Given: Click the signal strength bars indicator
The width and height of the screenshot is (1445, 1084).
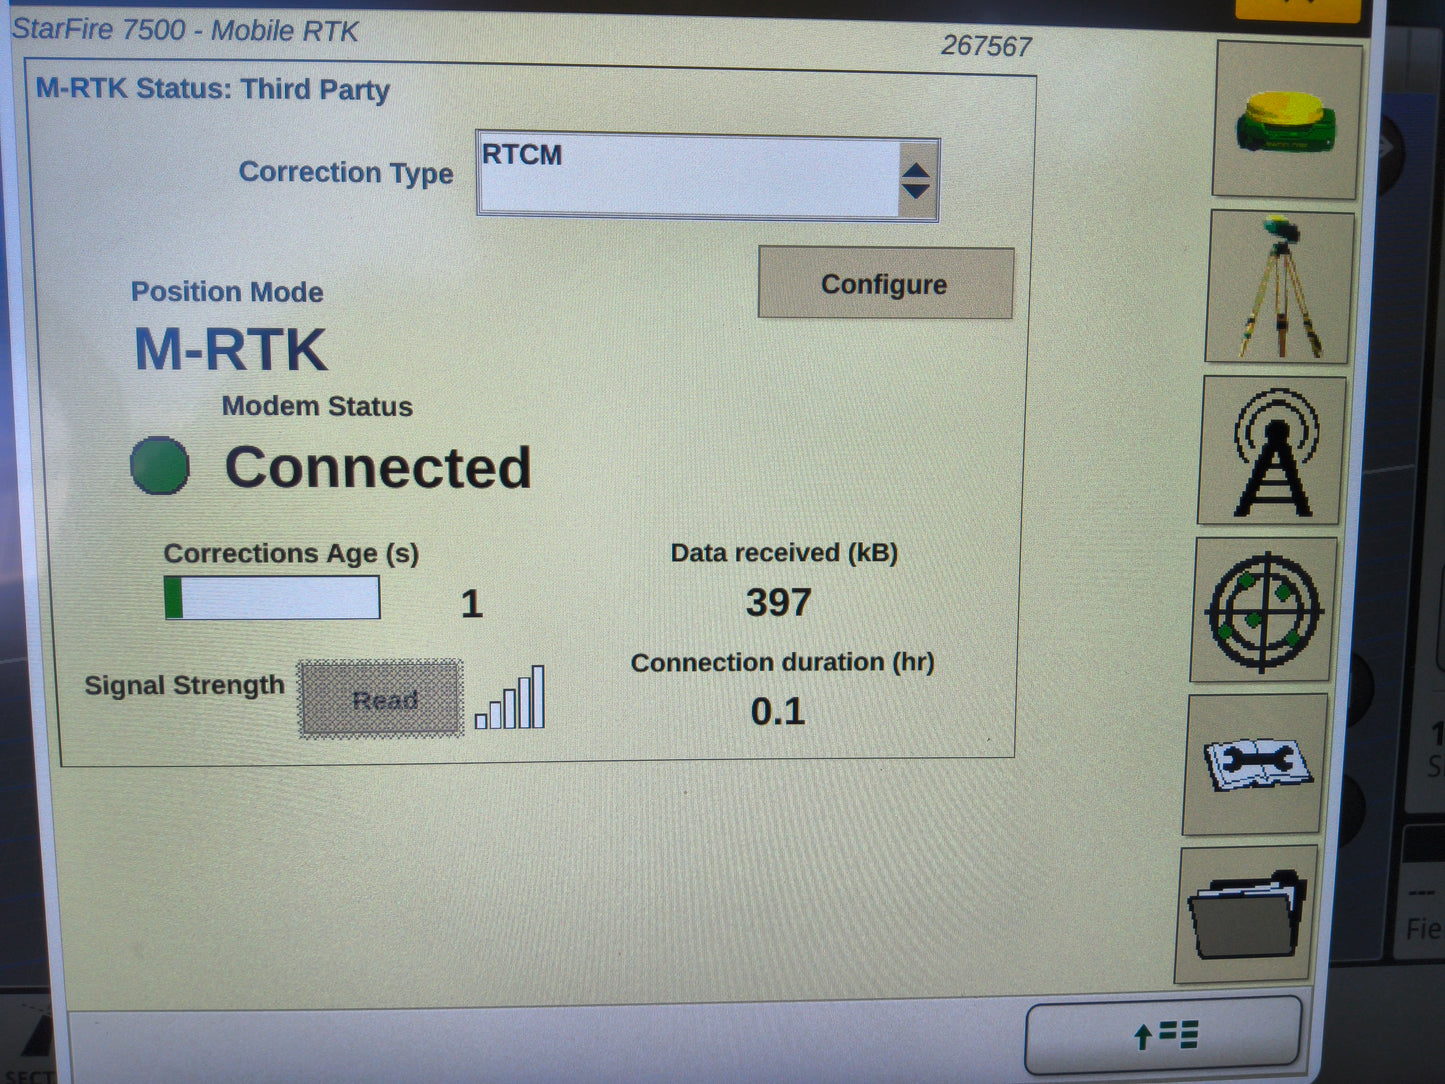Looking at the screenshot, I should click(510, 698).
